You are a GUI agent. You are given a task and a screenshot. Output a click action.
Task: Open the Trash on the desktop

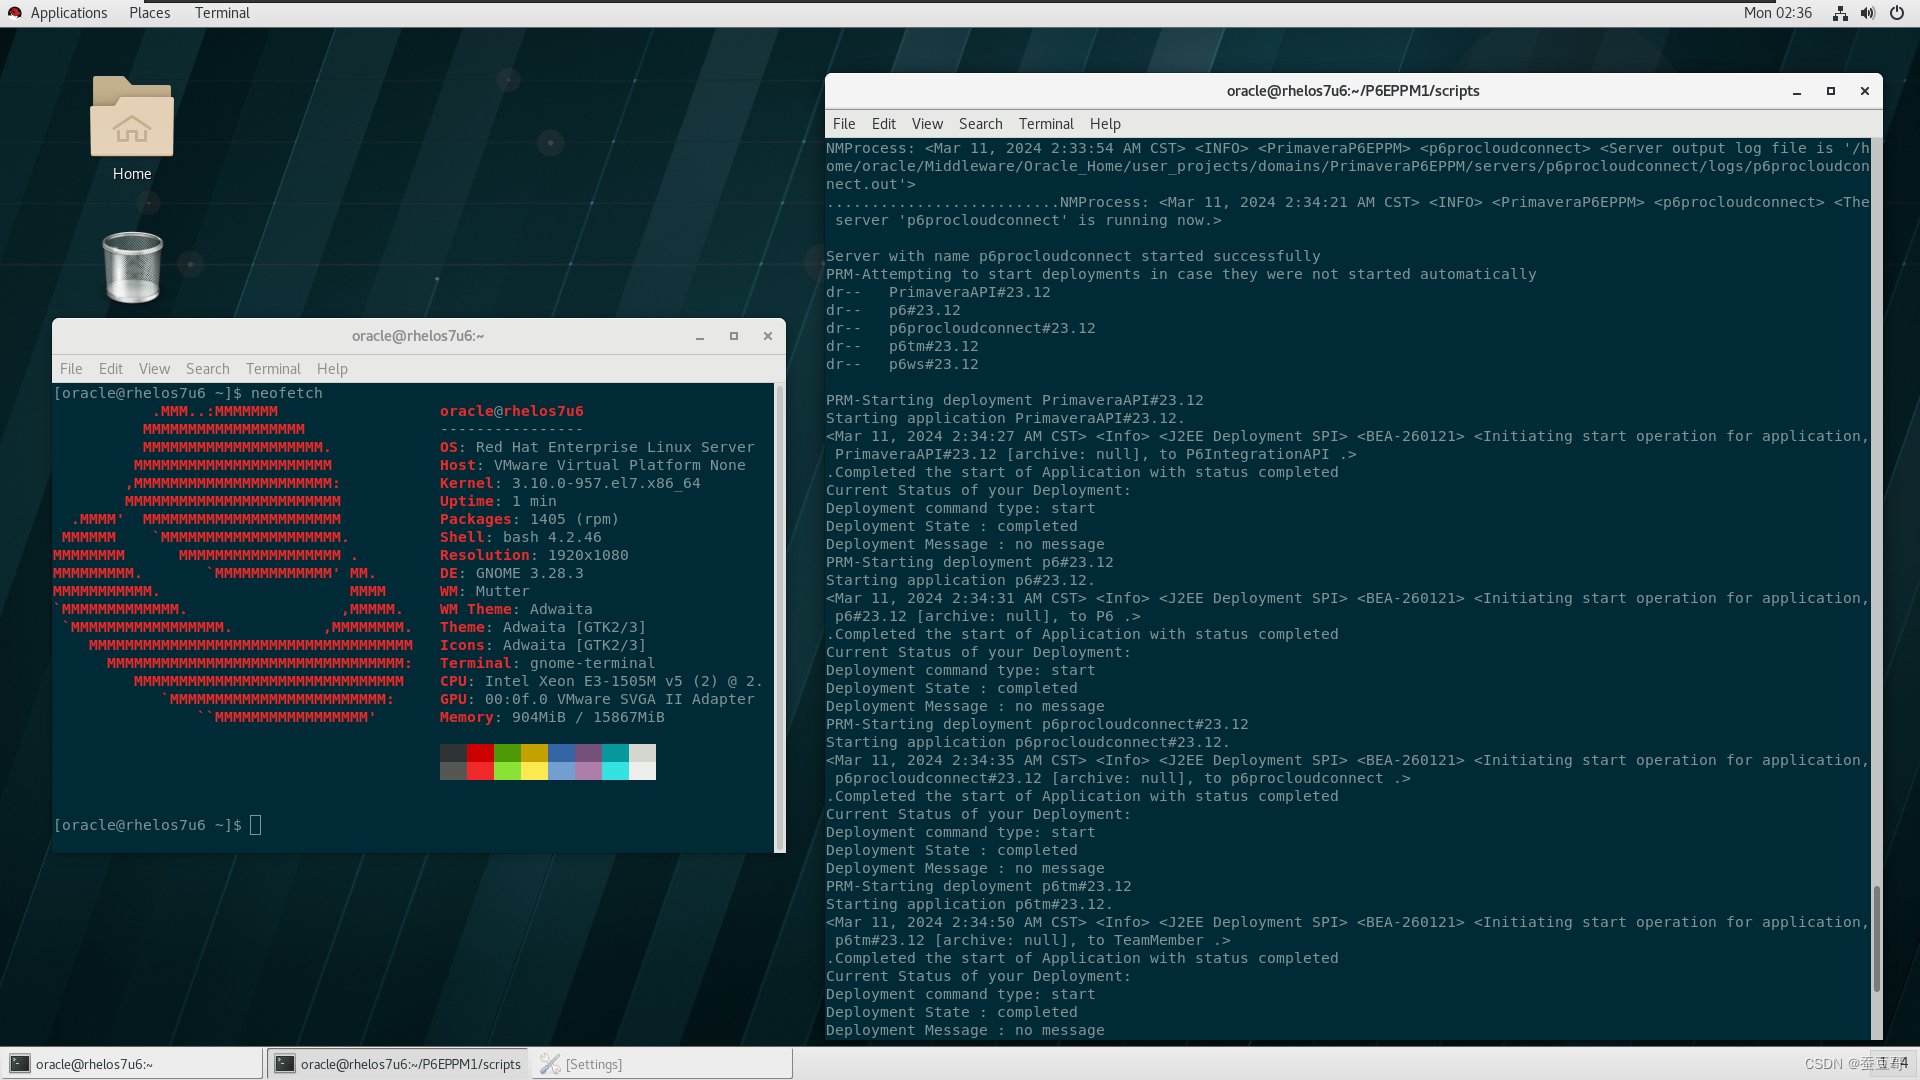(131, 267)
